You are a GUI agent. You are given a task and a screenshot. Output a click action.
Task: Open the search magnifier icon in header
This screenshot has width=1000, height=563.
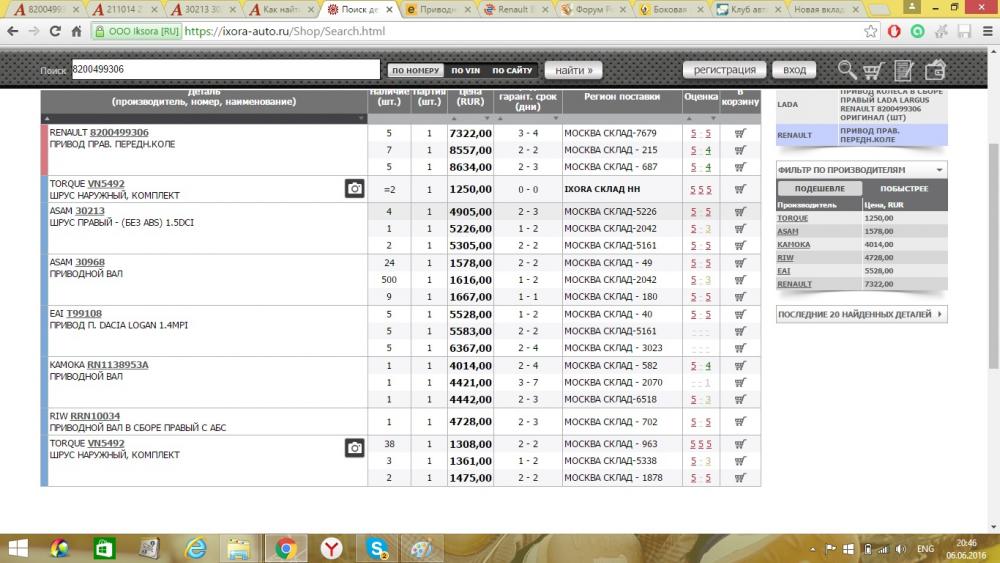coord(847,70)
